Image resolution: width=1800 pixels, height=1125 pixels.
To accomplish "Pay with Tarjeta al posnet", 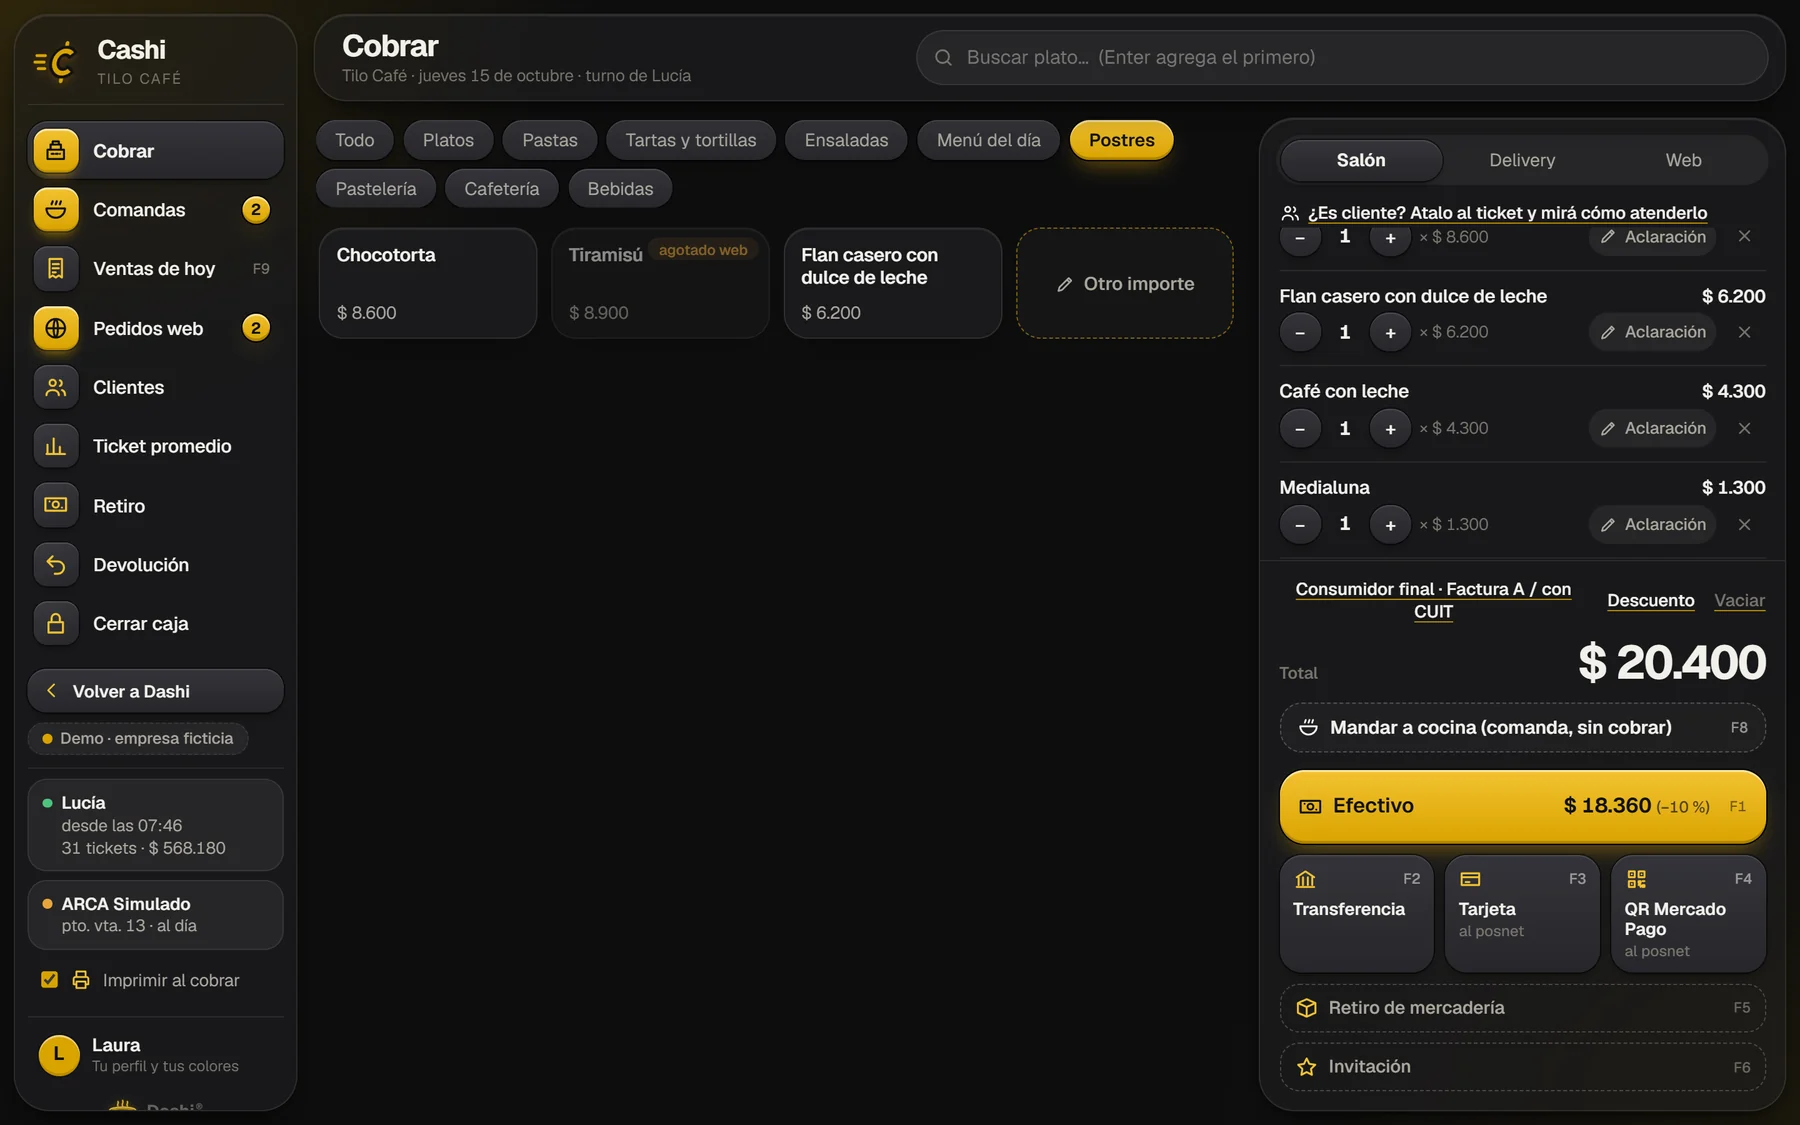I will (1522, 913).
